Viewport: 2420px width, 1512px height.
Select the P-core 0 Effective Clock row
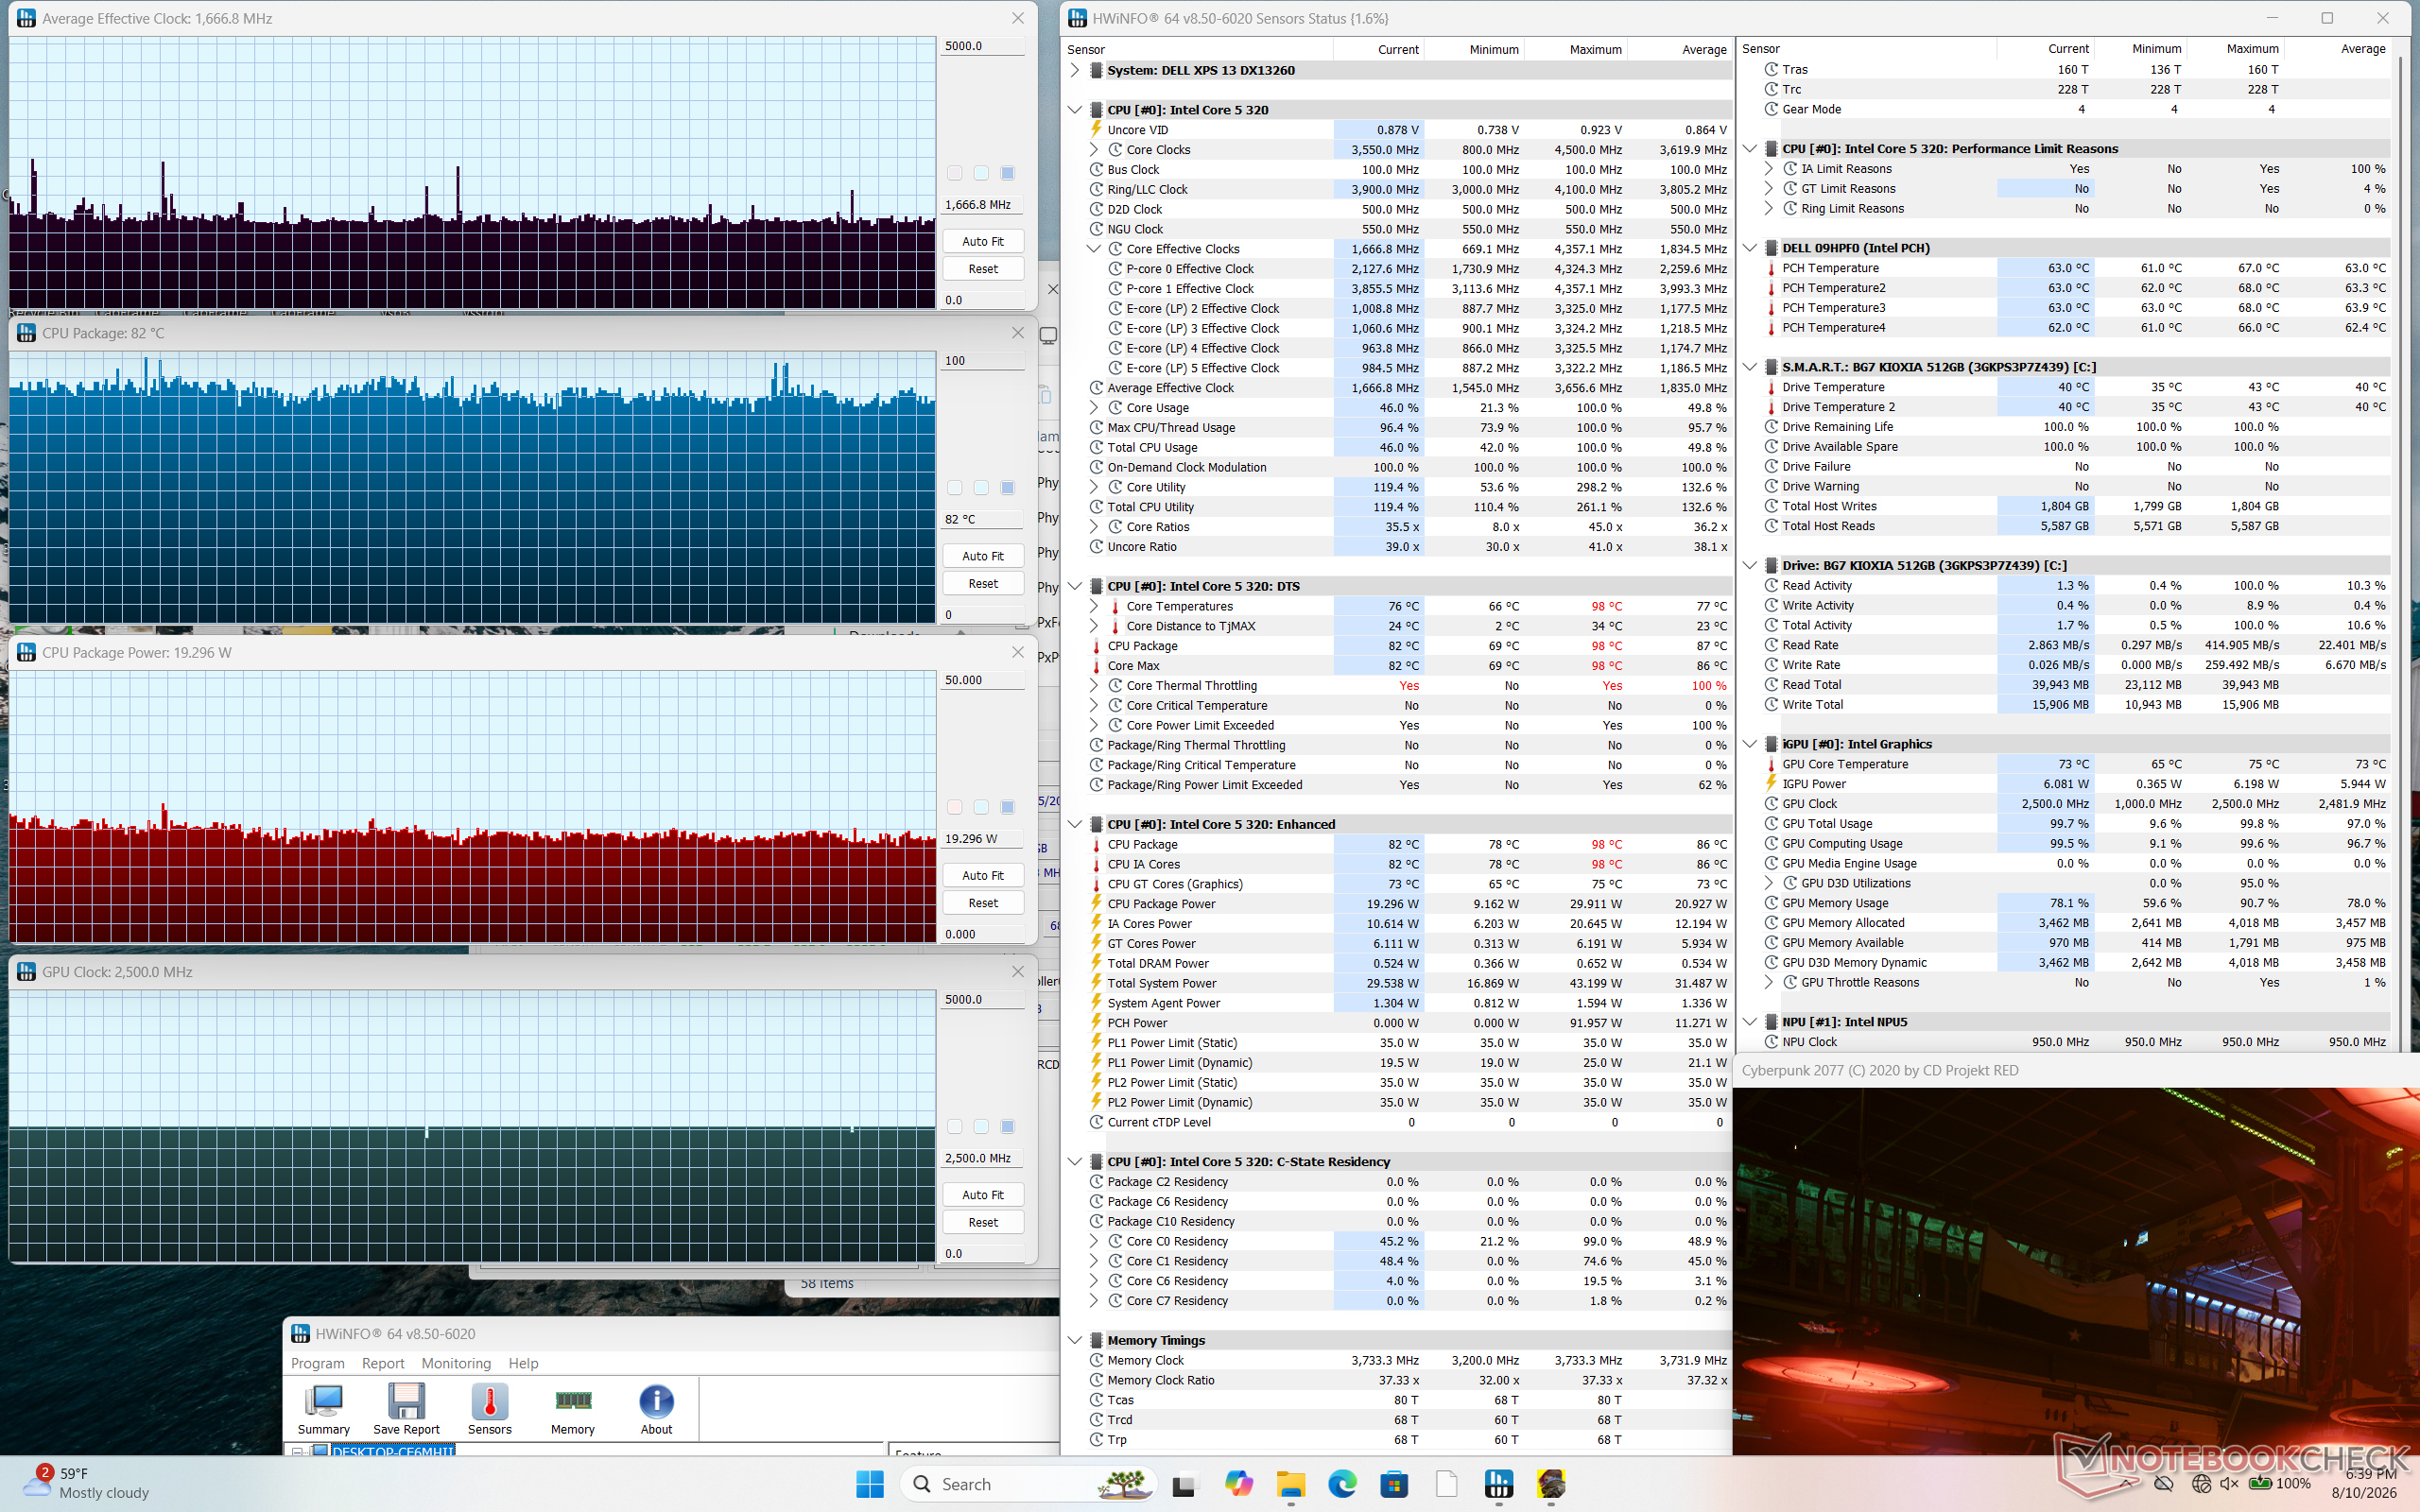coord(1419,269)
